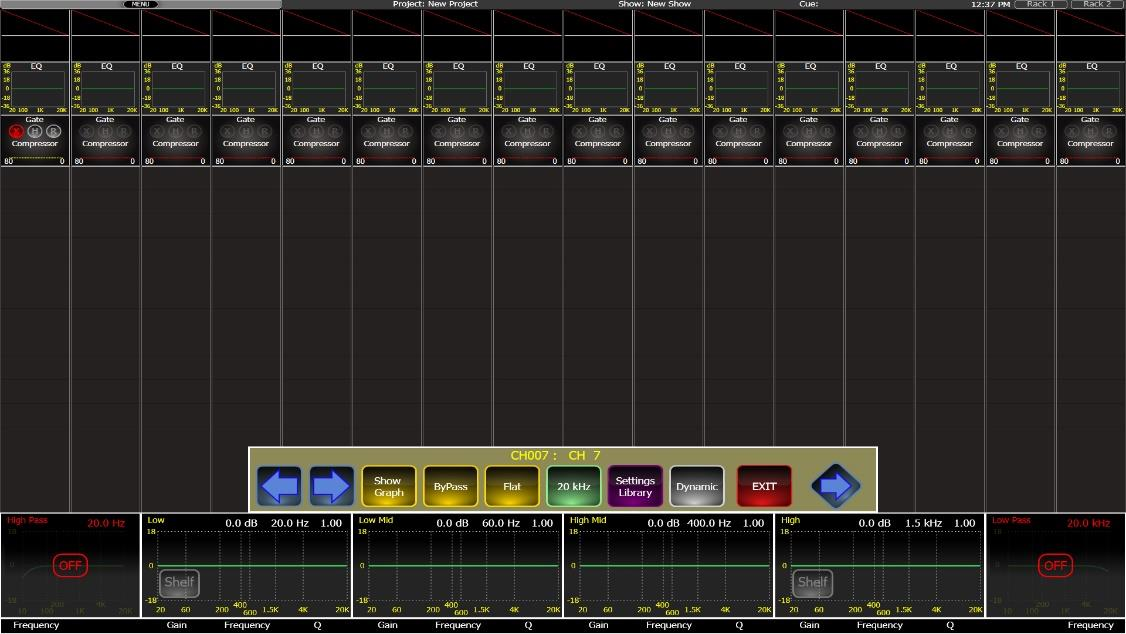Click the Low Pass 20.0 kHz value

click(x=1089, y=523)
